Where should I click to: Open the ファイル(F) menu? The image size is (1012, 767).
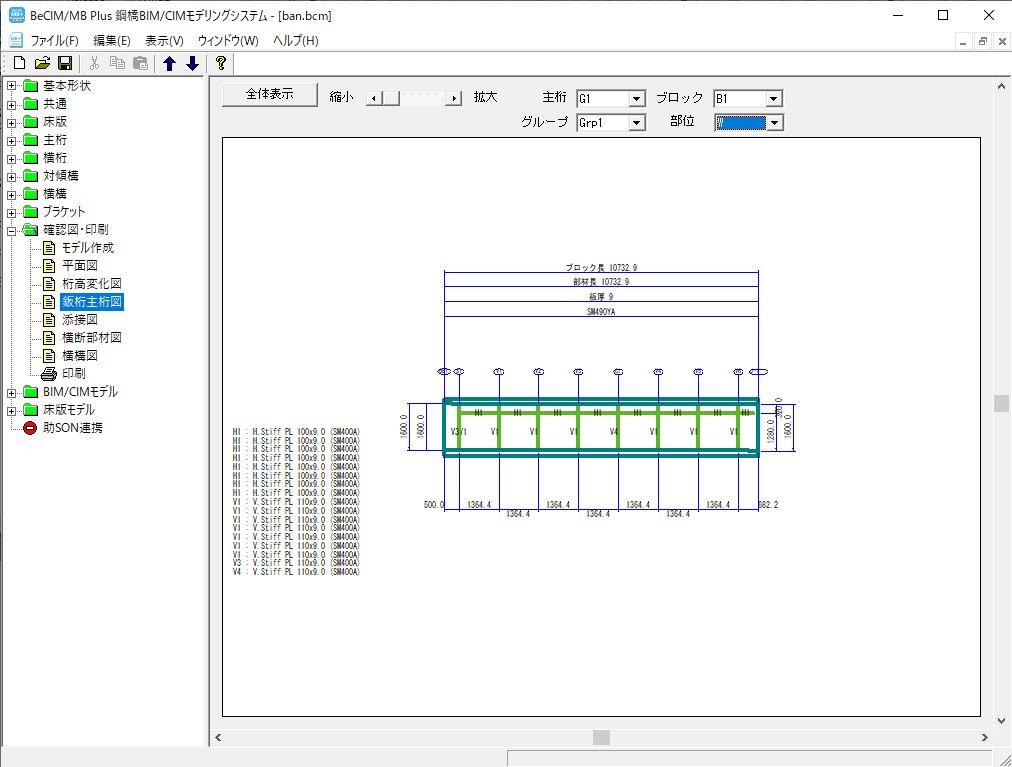coord(54,41)
